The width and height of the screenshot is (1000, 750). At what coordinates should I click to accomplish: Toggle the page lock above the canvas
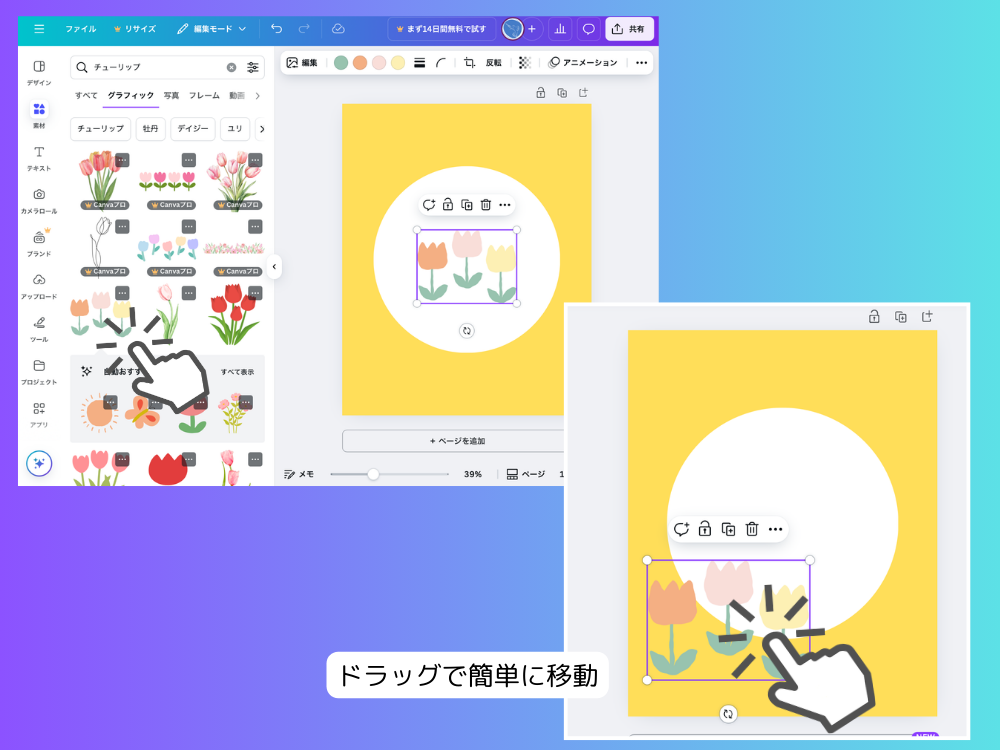click(x=540, y=93)
